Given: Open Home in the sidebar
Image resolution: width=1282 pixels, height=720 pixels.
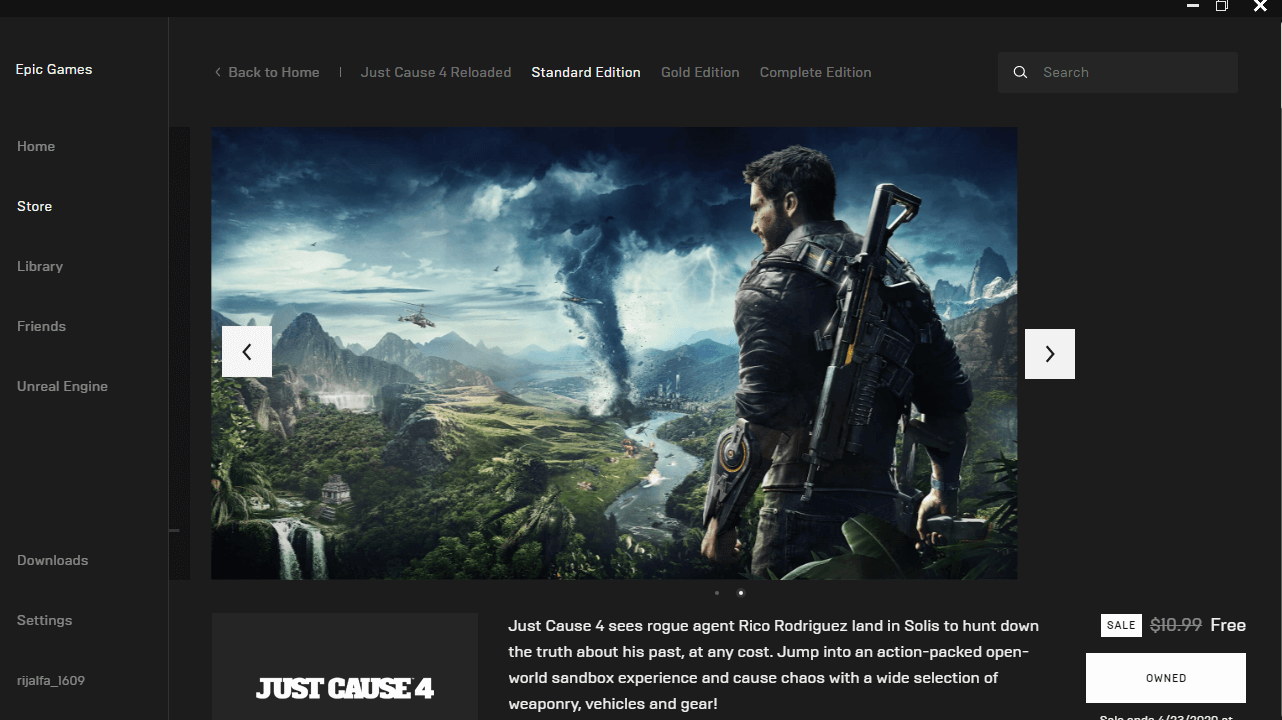Looking at the screenshot, I should coord(36,147).
